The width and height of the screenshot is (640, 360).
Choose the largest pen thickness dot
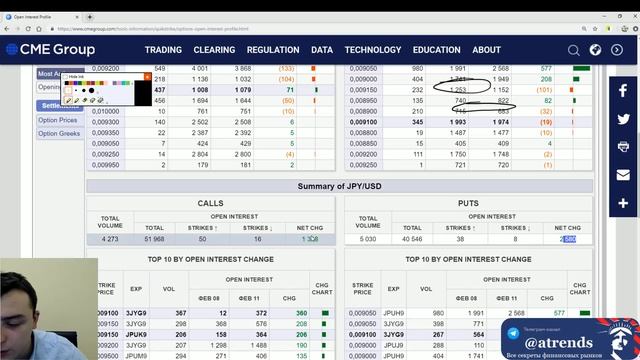click(91, 90)
